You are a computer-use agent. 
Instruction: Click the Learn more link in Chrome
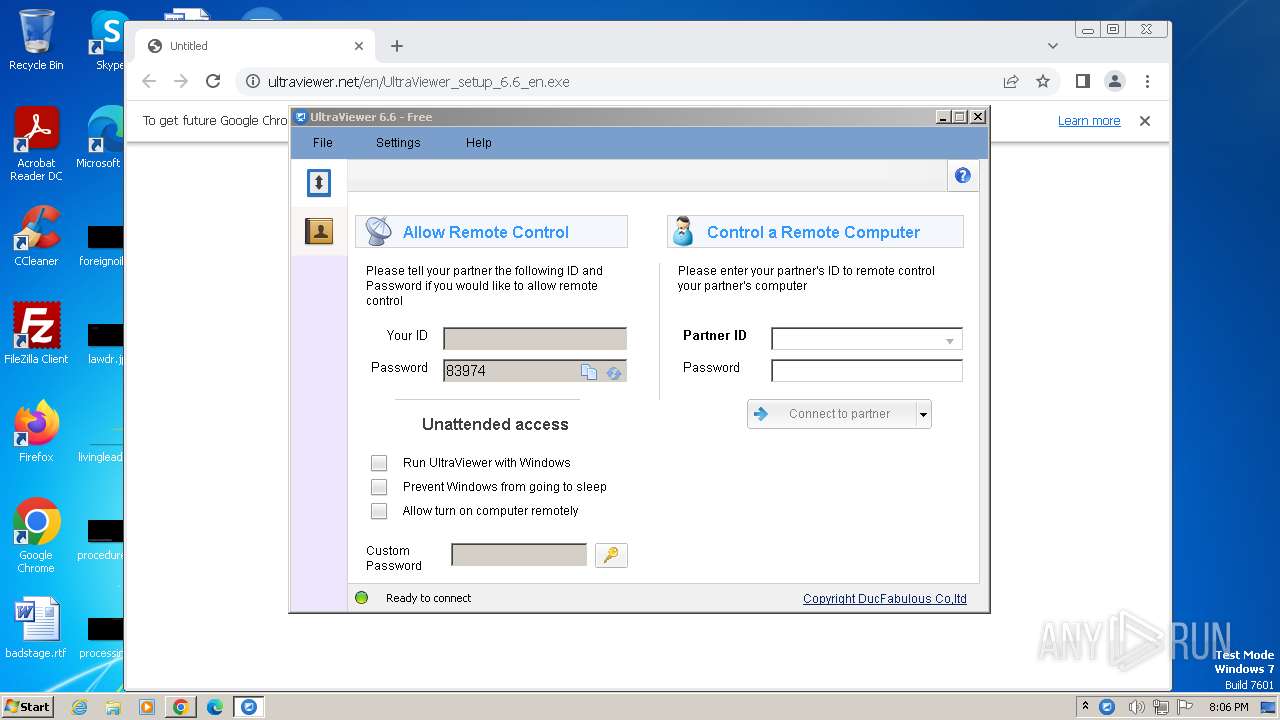1089,121
